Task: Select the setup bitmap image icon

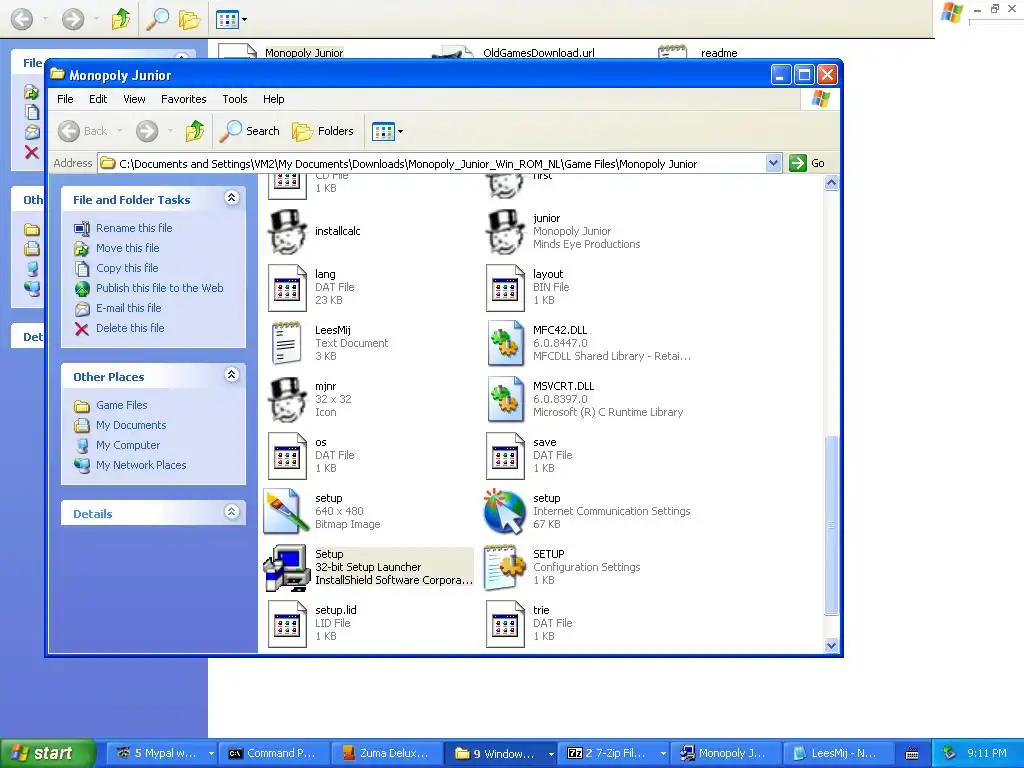Action: click(x=286, y=511)
